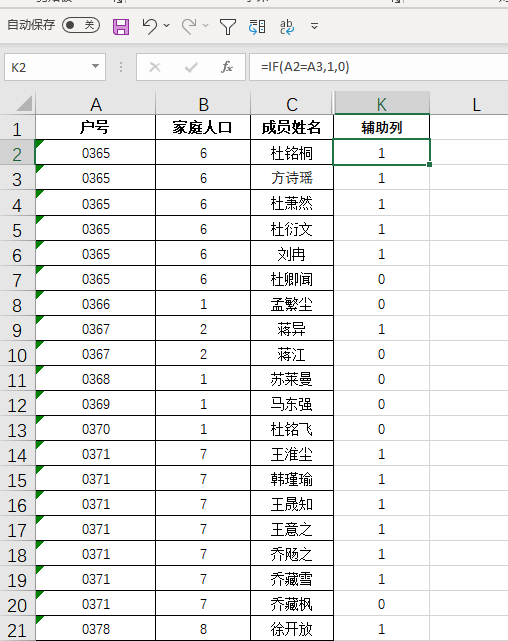
Task: Open the Redo history dropdown
Action: point(206,26)
